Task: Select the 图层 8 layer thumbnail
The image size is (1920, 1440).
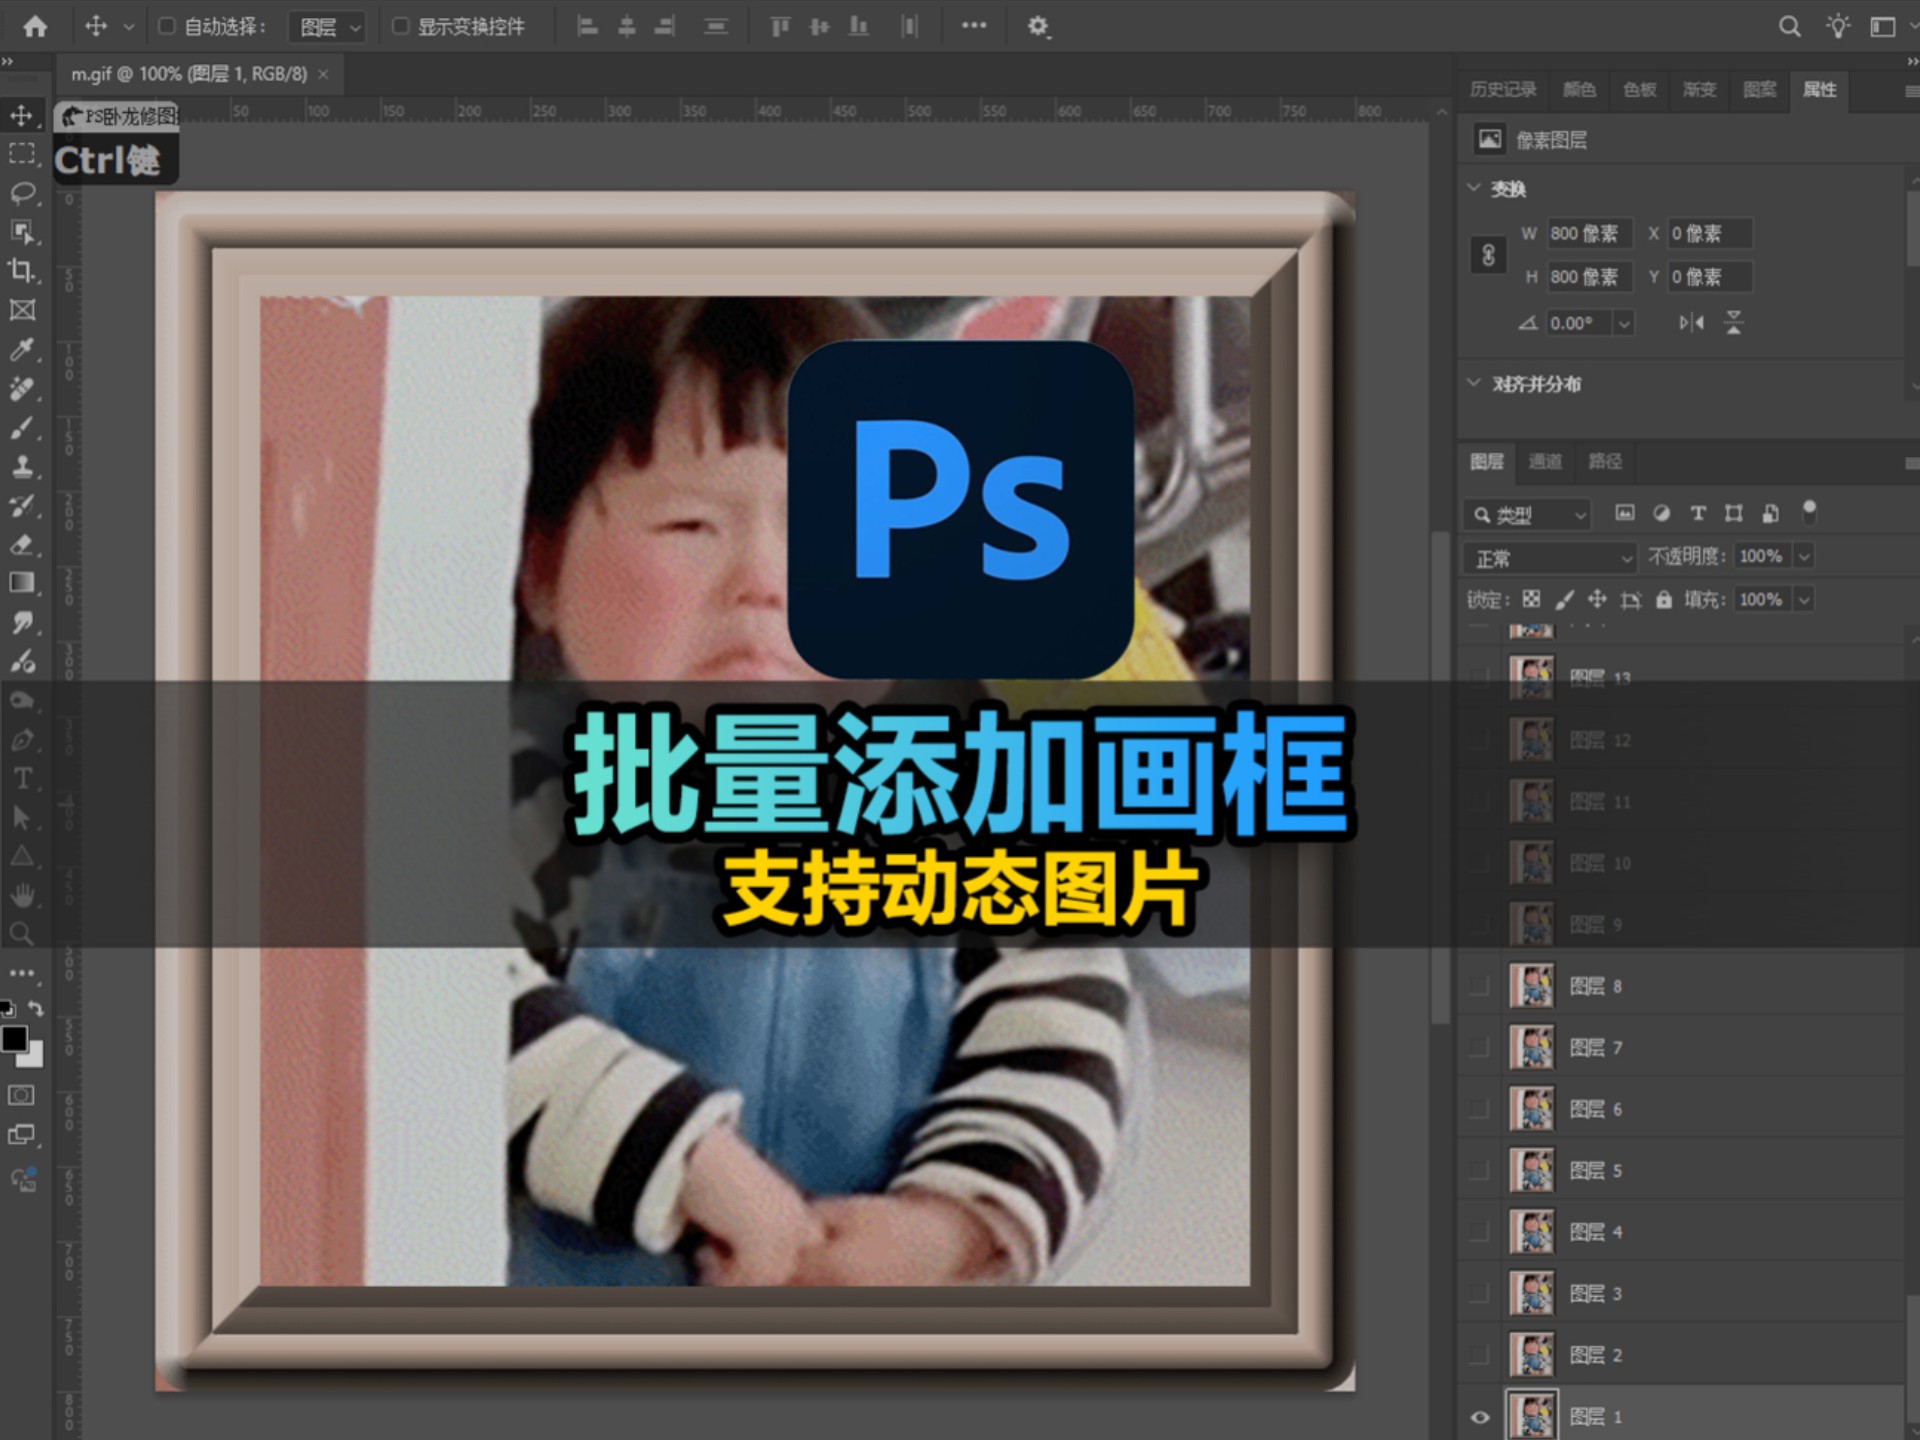Action: [x=1532, y=985]
